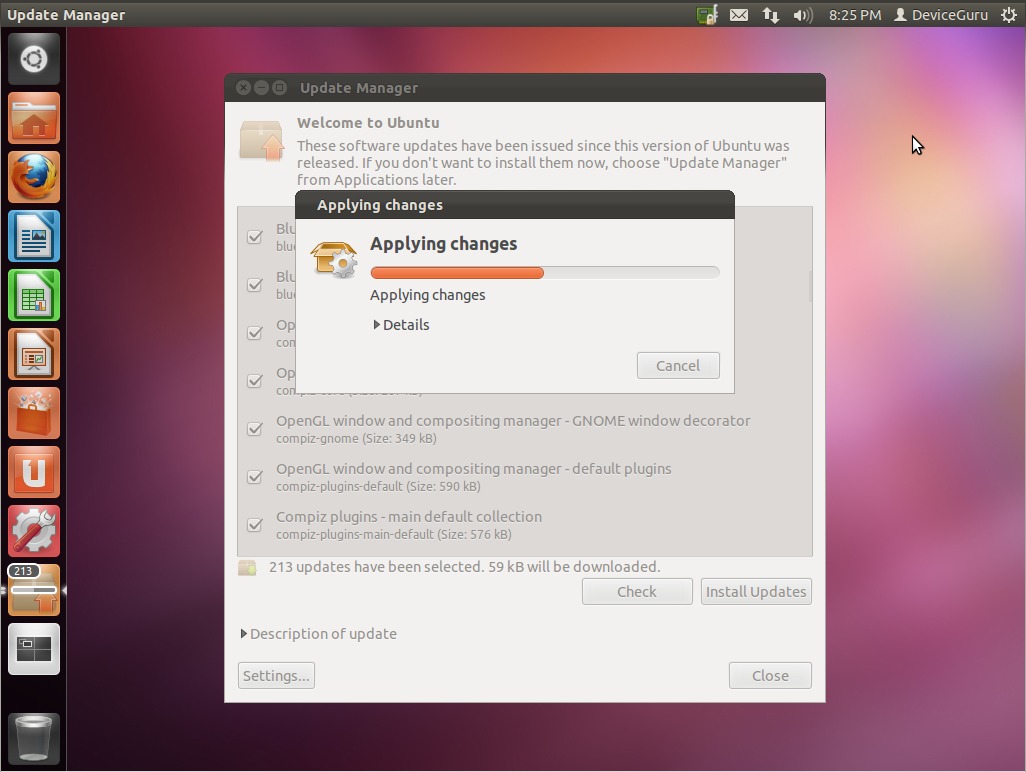
Task: Launch Firefox web browser
Action: point(34,177)
